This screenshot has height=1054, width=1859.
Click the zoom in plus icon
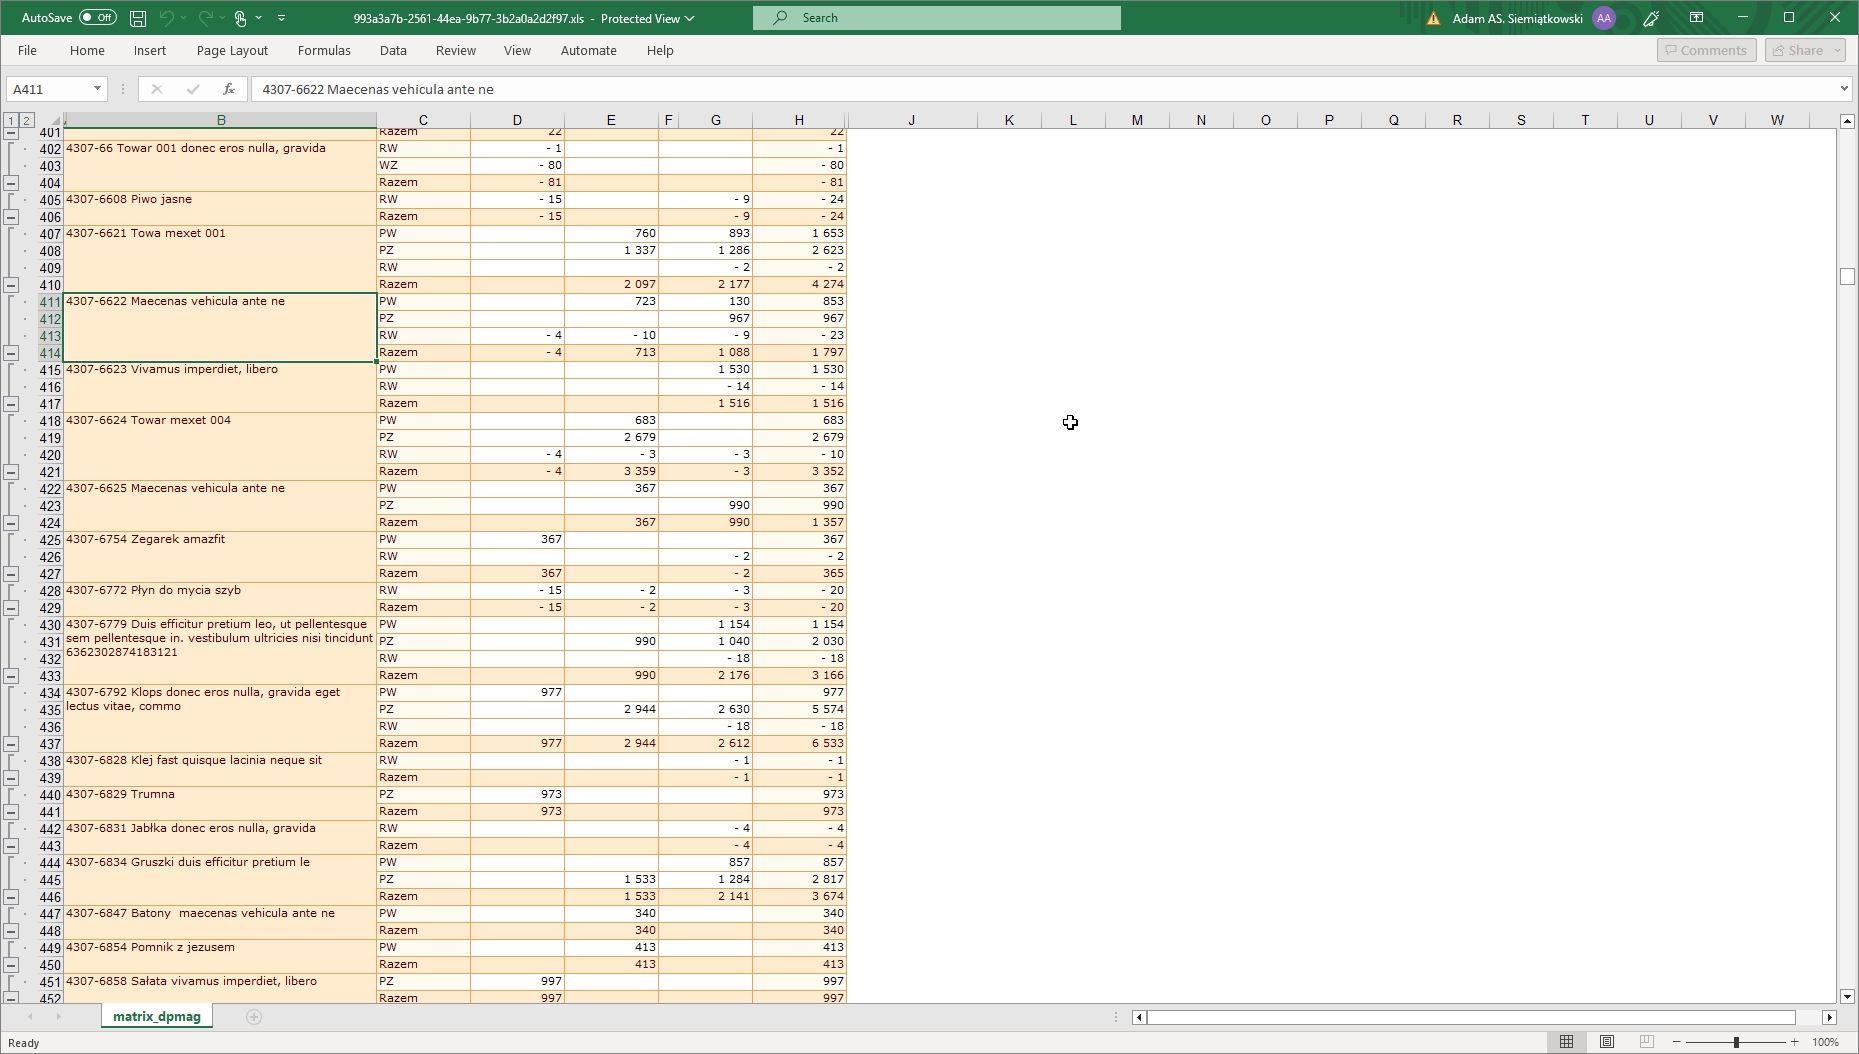click(1795, 1042)
